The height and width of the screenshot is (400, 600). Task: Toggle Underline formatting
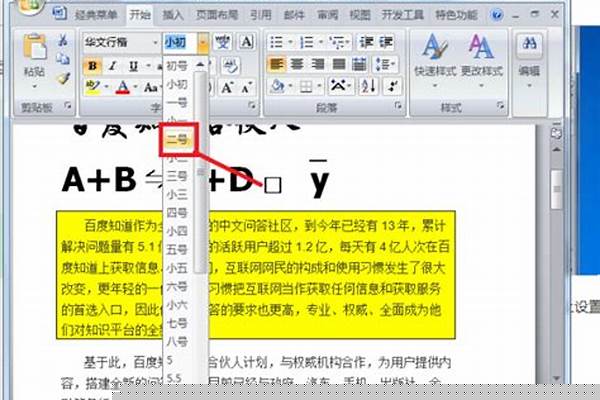point(133,66)
